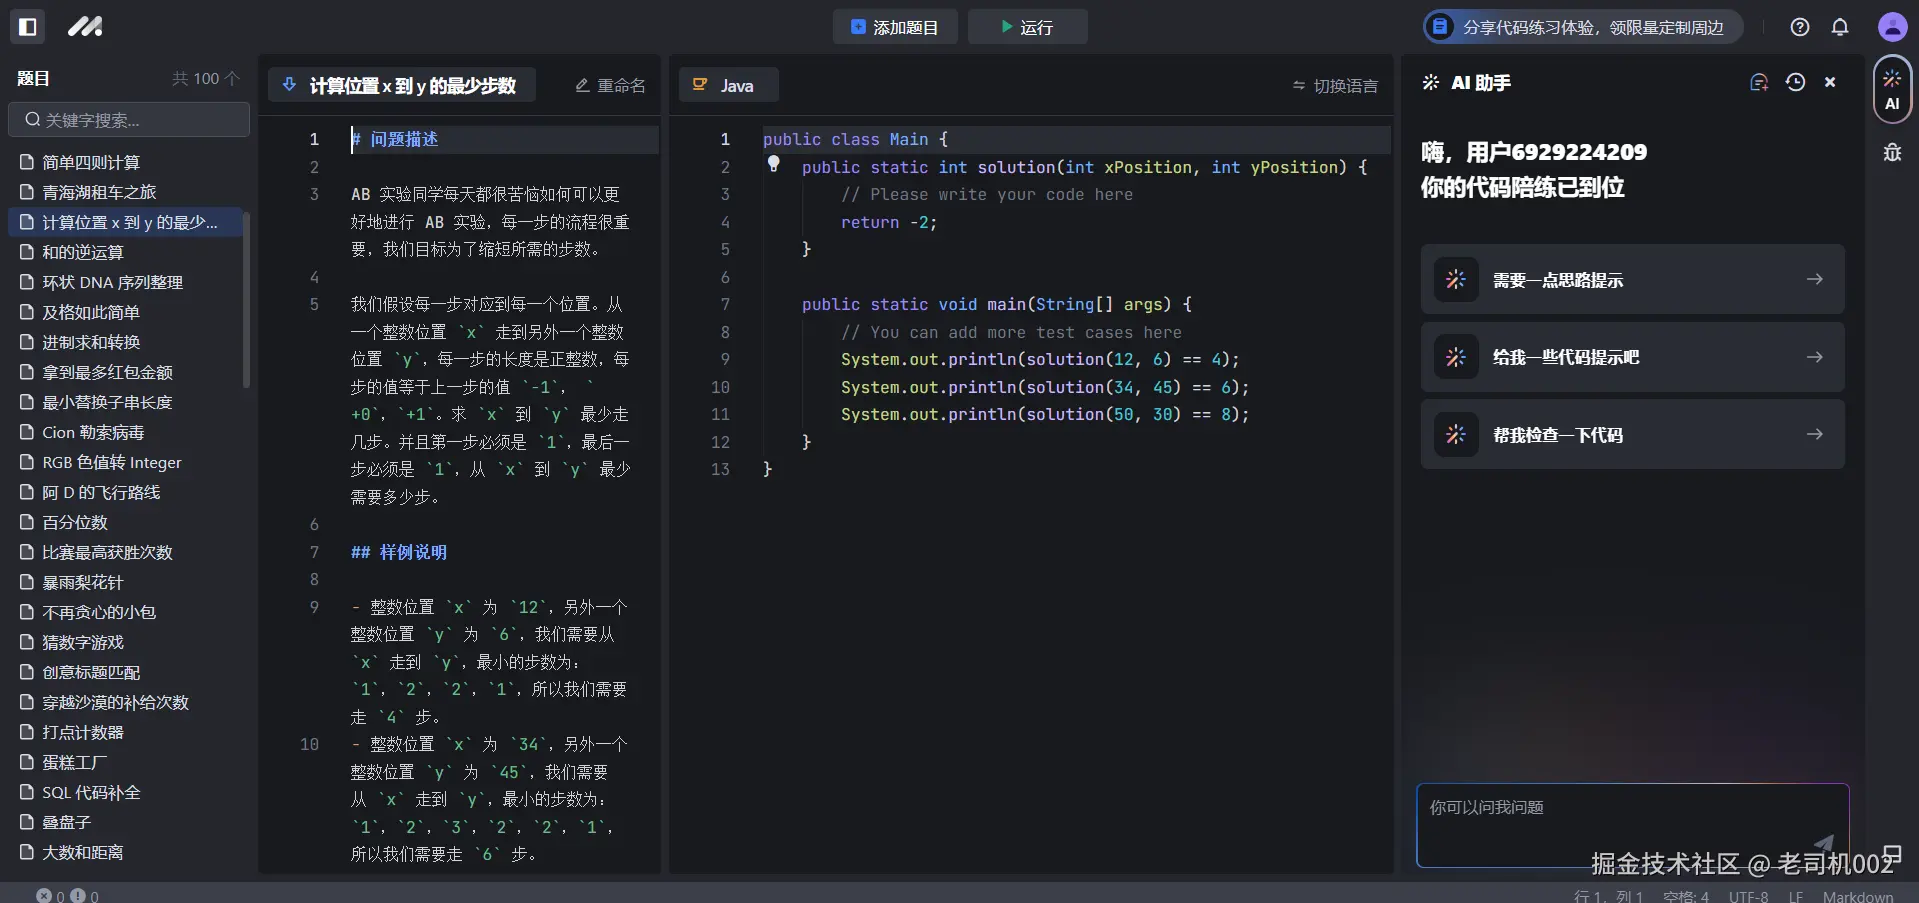Click the 重命名 rename button
Screen dimensions: 1919x903
coord(610,86)
